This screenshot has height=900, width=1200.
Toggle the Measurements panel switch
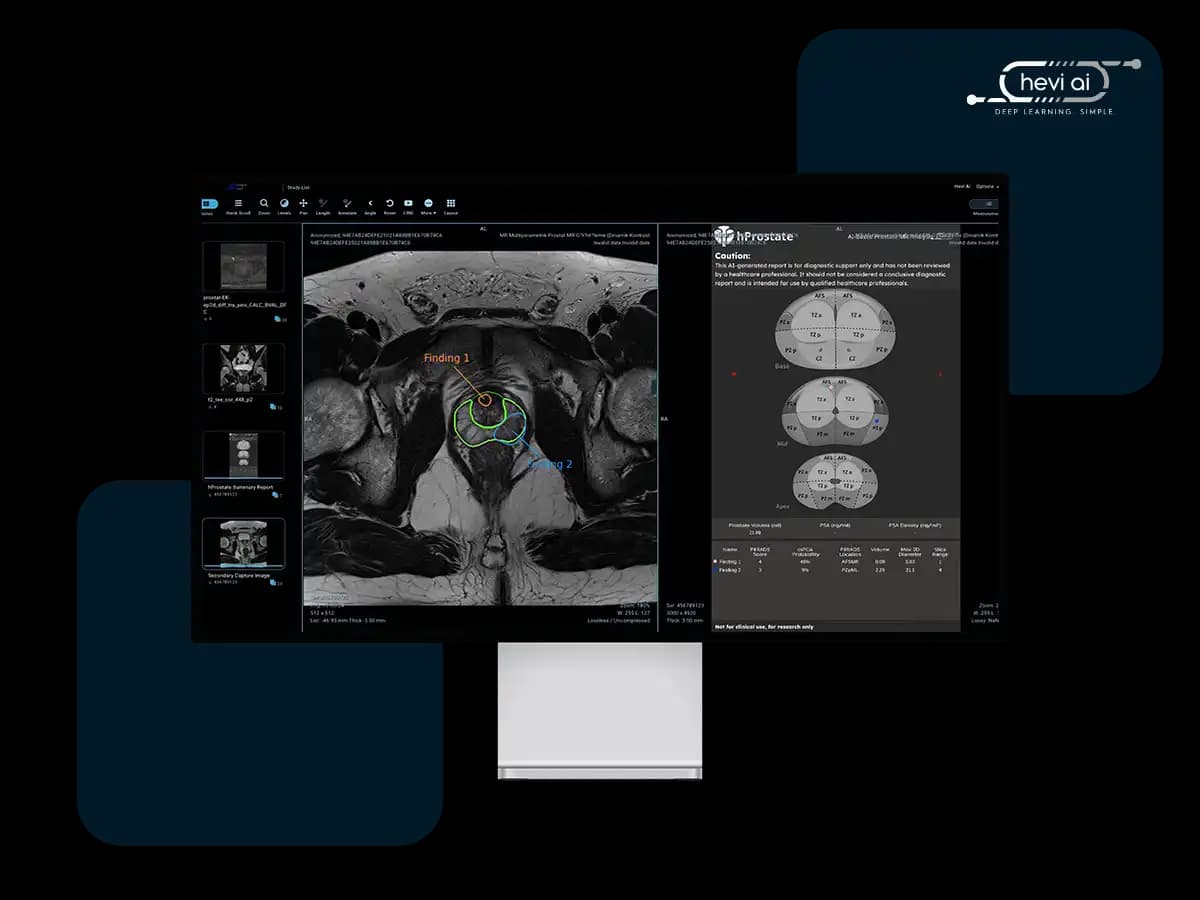pos(984,206)
